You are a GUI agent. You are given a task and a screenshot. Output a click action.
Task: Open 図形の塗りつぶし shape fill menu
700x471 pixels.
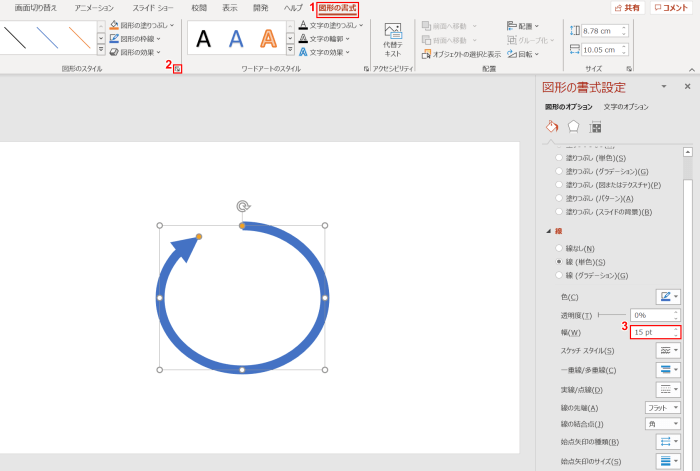tap(142, 25)
